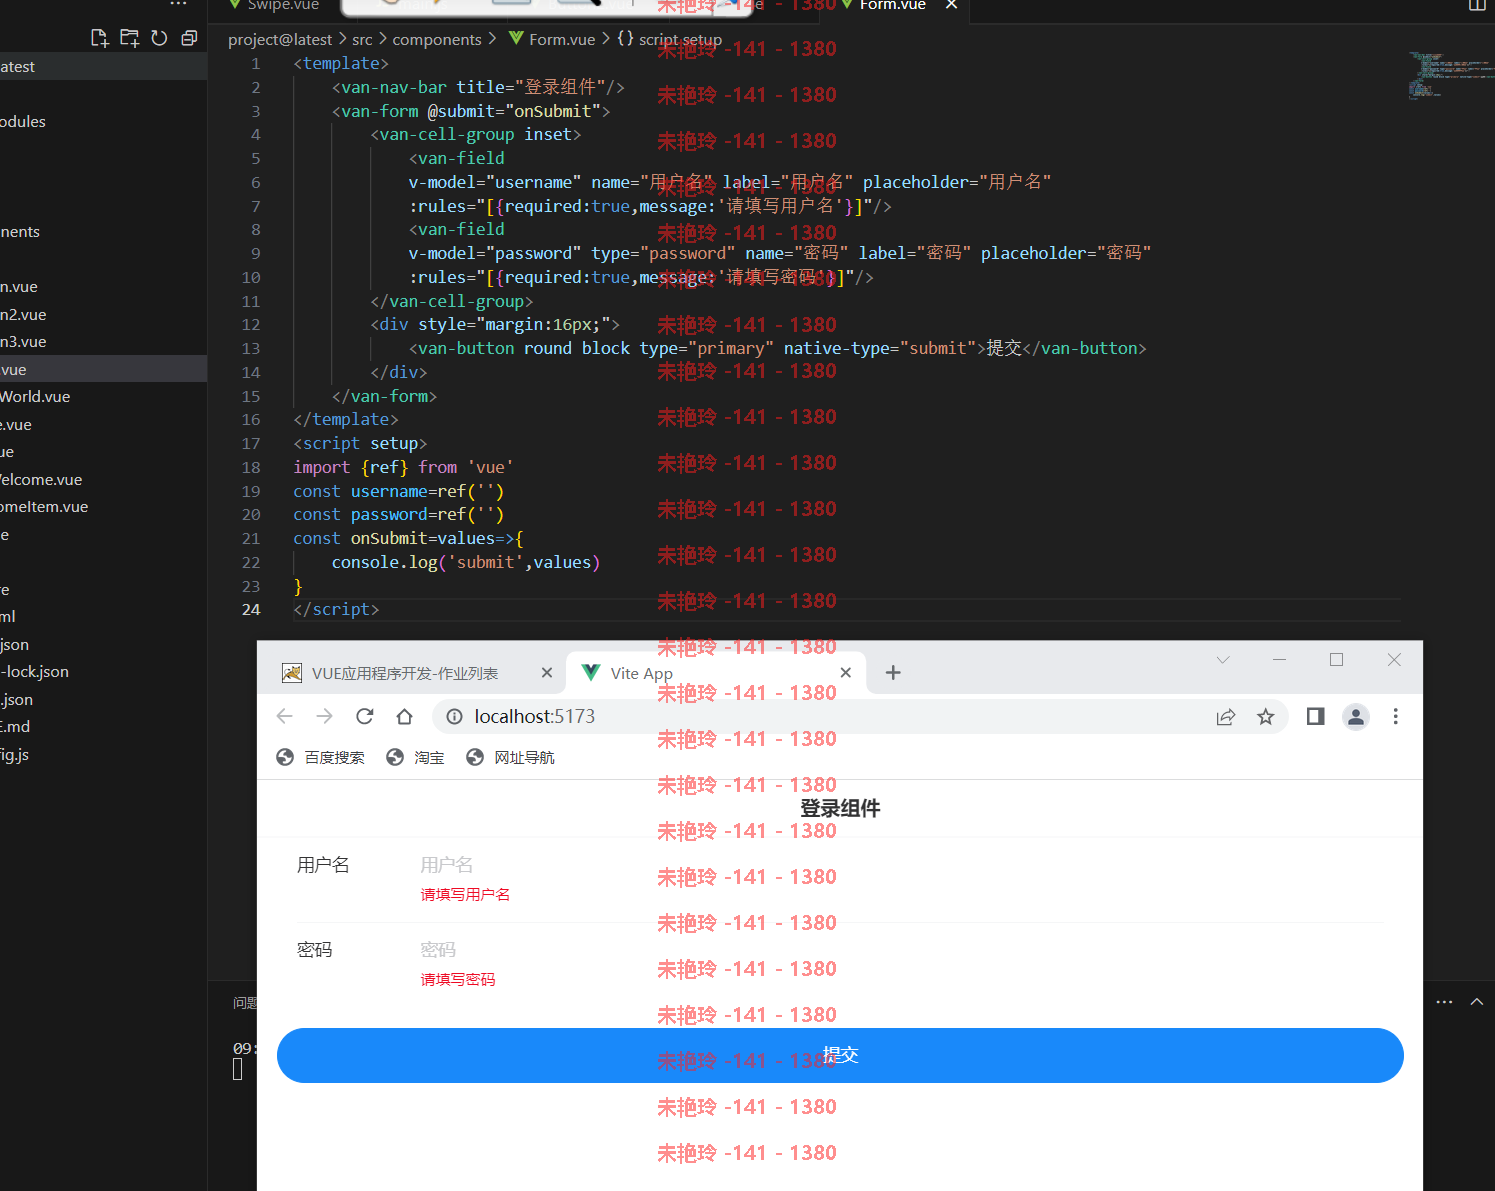Open the fig.js file in explorer

pyautogui.click(x=14, y=755)
